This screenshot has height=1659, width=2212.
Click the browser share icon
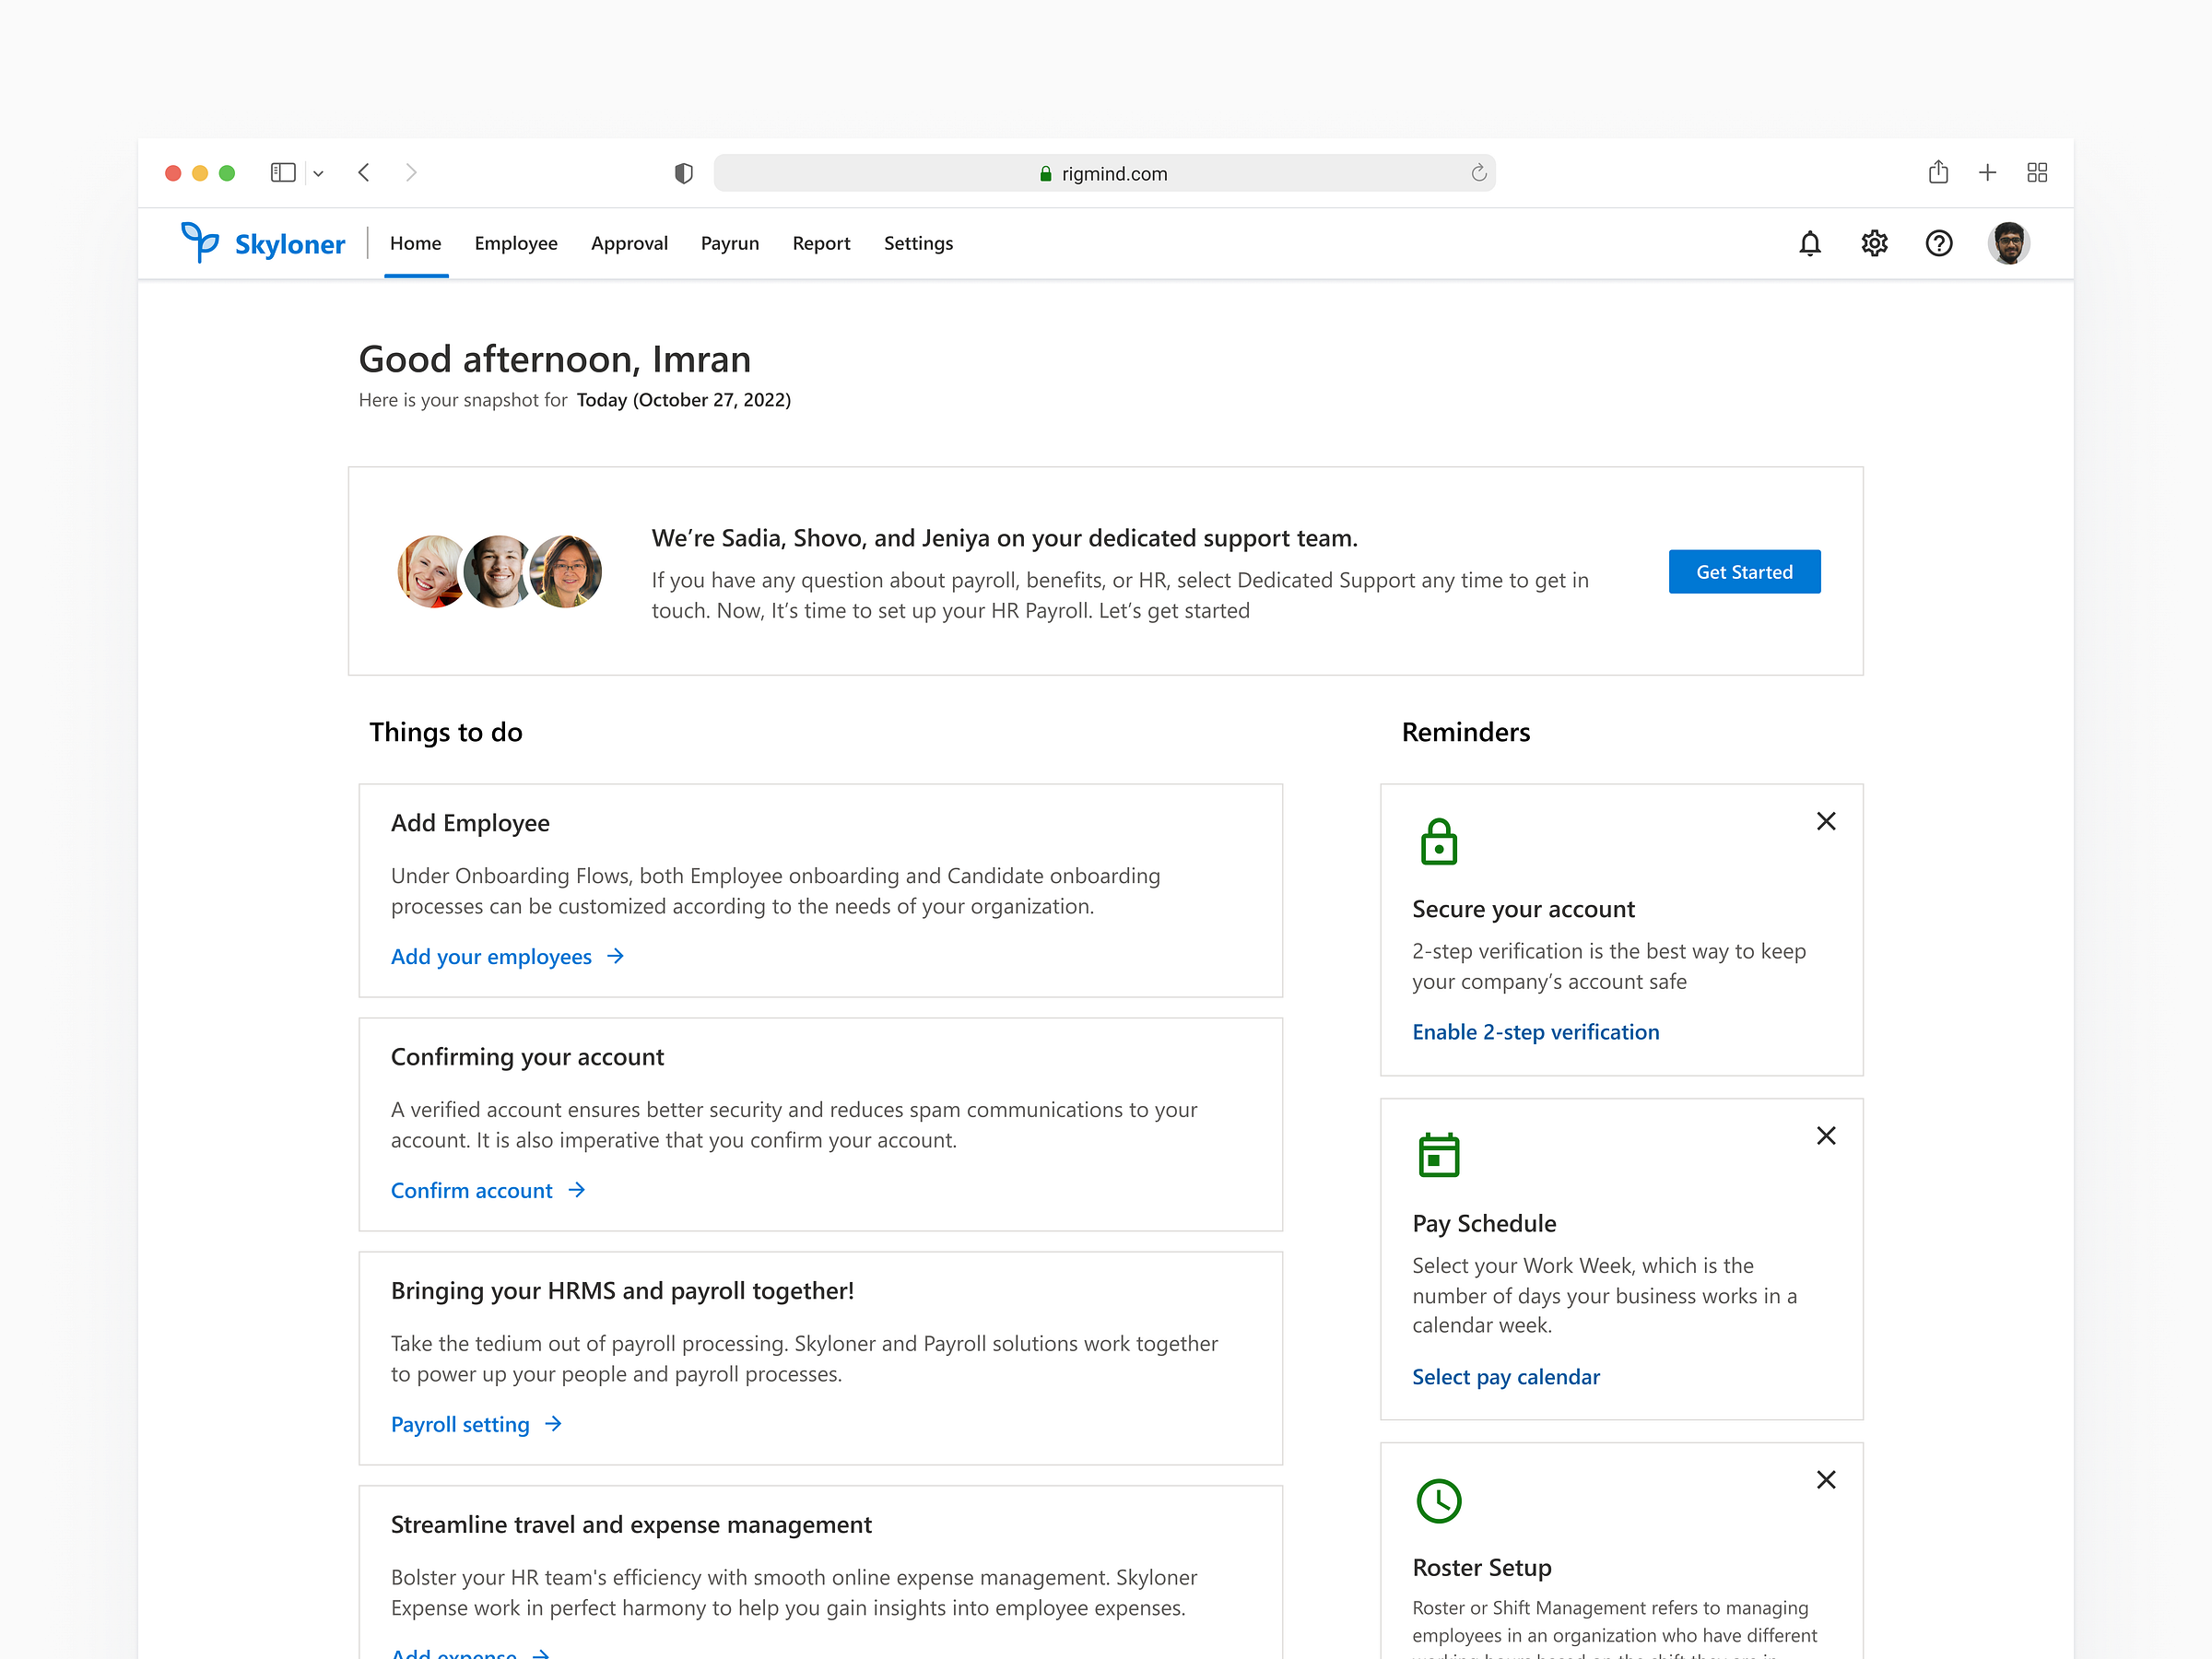[1939, 172]
